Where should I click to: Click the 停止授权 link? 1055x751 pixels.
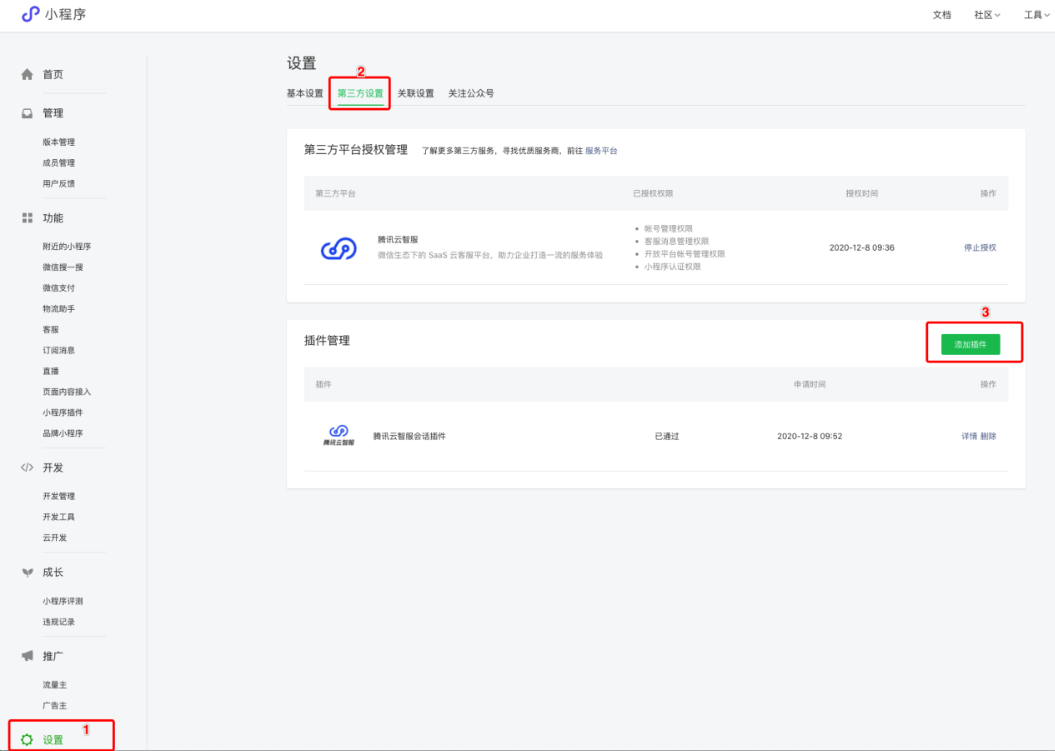(x=979, y=247)
